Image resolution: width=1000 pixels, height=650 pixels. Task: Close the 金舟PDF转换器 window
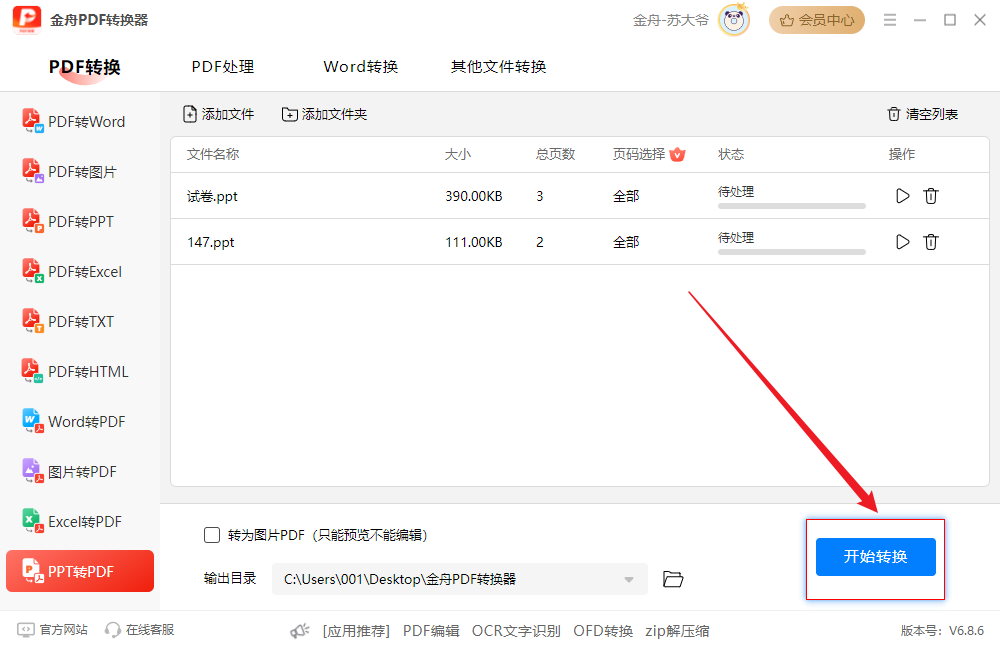point(980,20)
